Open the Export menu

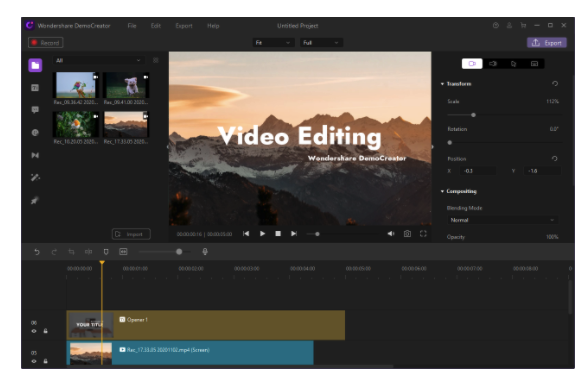click(184, 26)
